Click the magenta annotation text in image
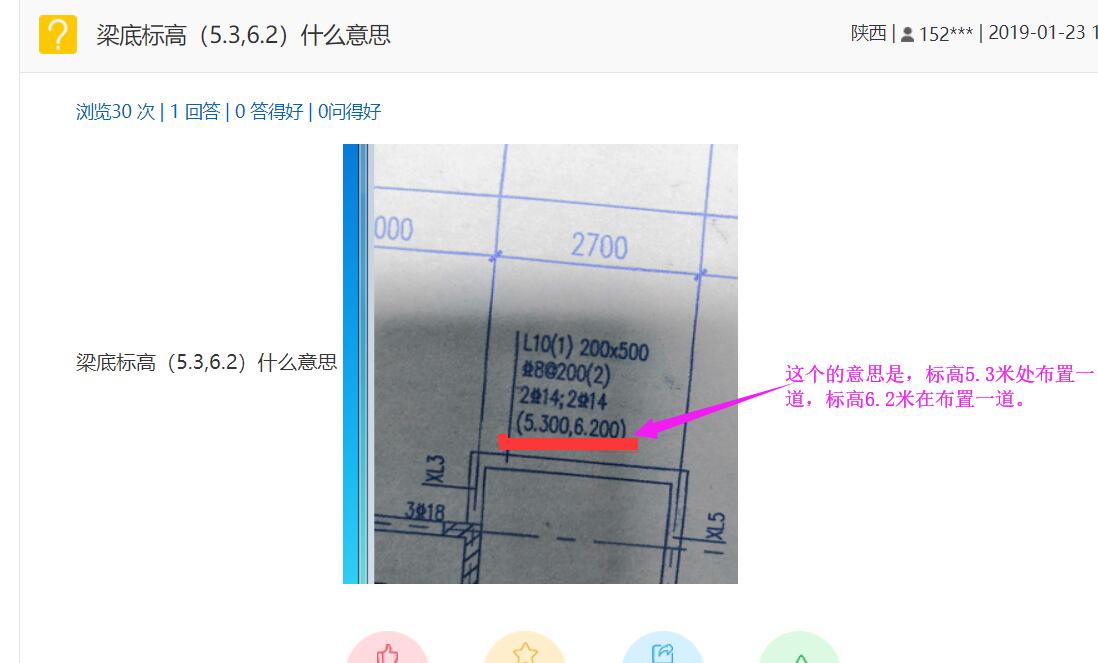The width and height of the screenshot is (1098, 663). [939, 386]
